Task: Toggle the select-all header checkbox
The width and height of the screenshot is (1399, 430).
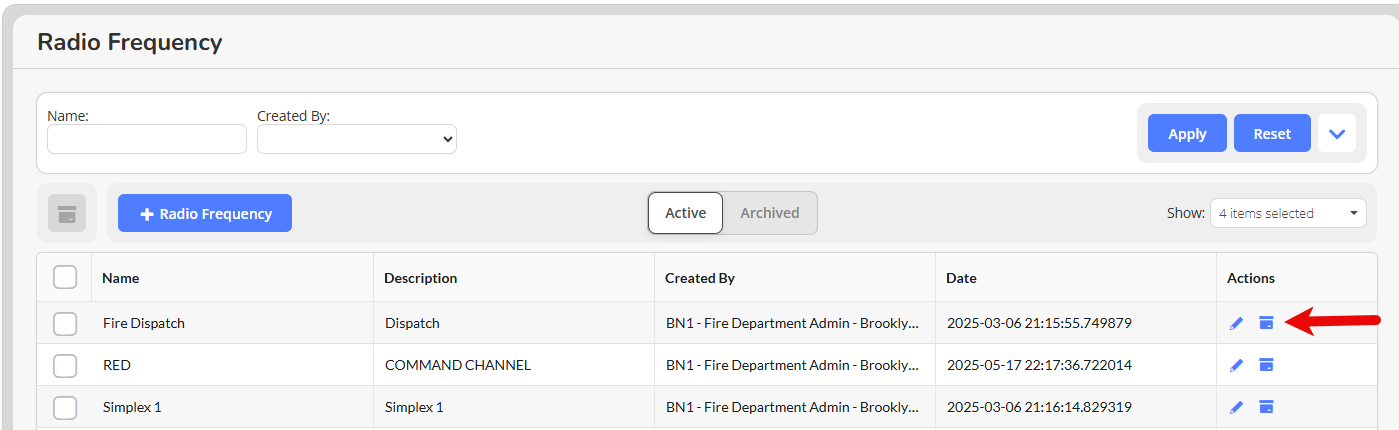Action: (x=65, y=277)
